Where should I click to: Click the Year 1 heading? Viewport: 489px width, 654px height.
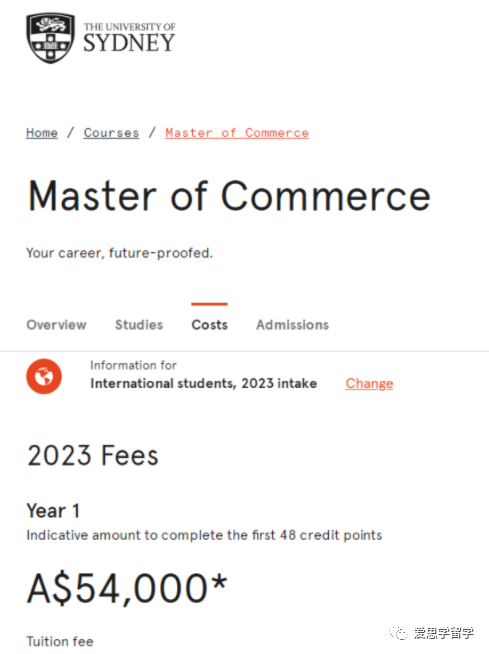coord(53,511)
